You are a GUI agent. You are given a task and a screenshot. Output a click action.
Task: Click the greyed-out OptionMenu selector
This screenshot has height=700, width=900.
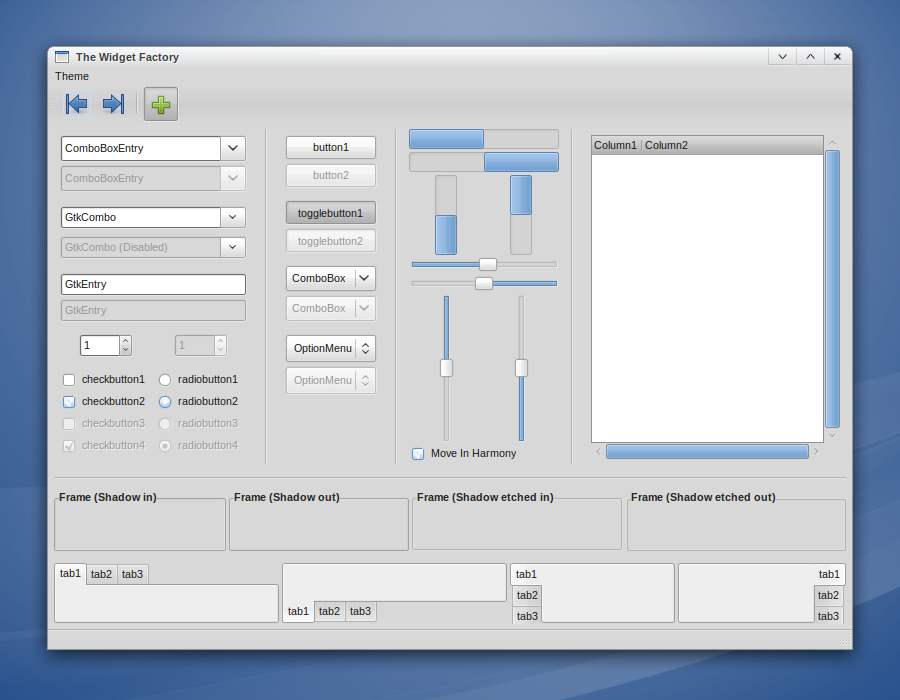331,380
